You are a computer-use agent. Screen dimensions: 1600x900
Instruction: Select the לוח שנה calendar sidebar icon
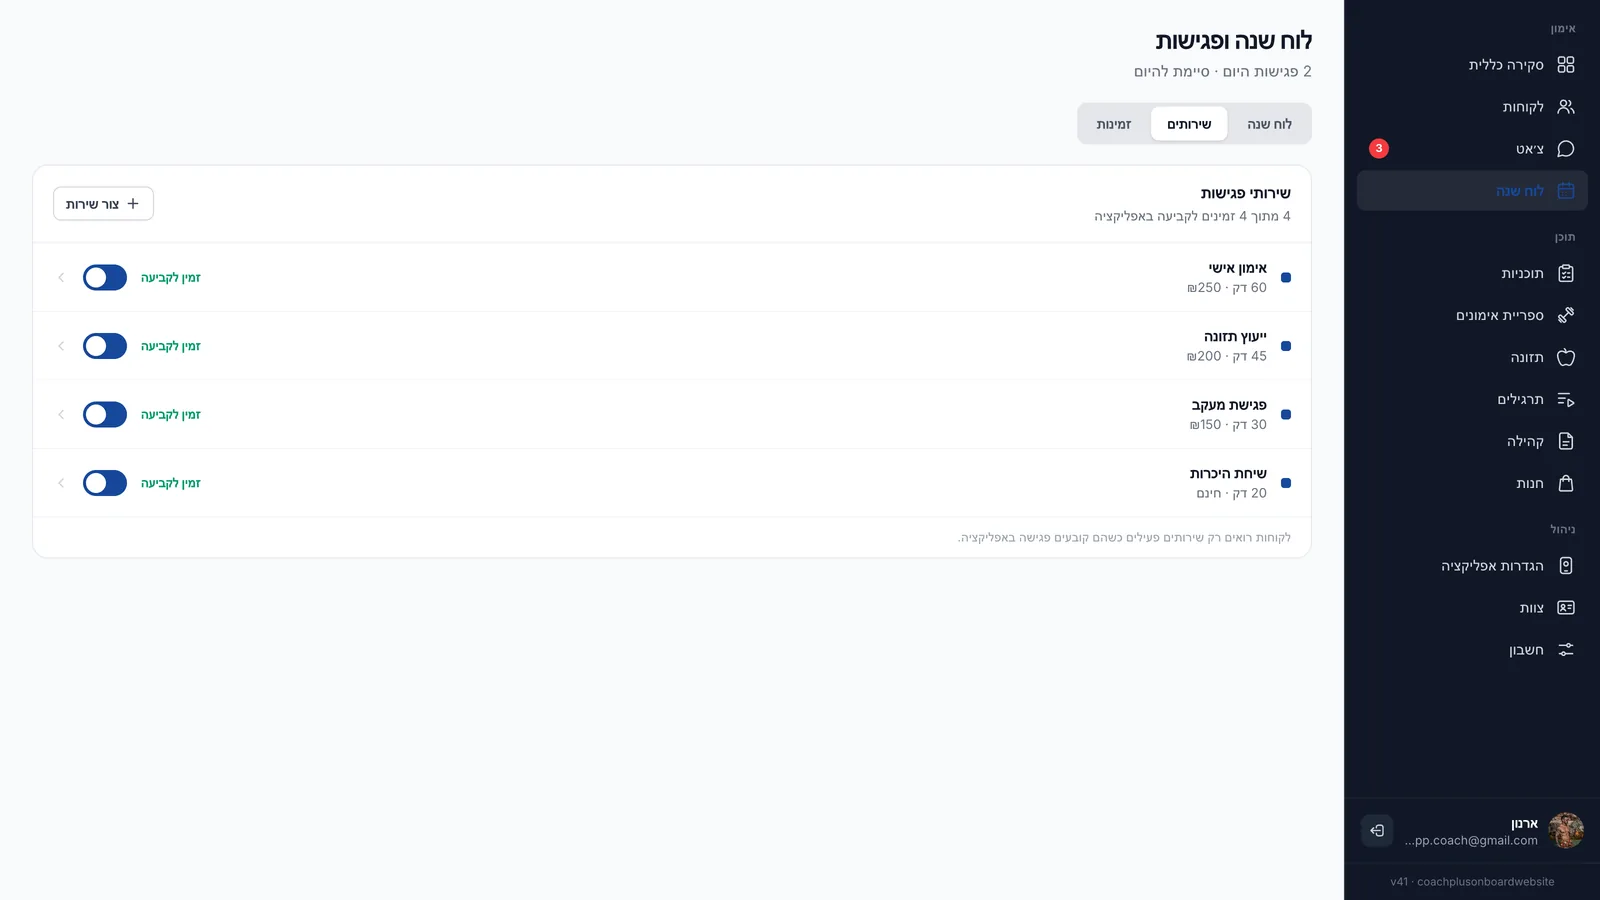tap(1566, 191)
